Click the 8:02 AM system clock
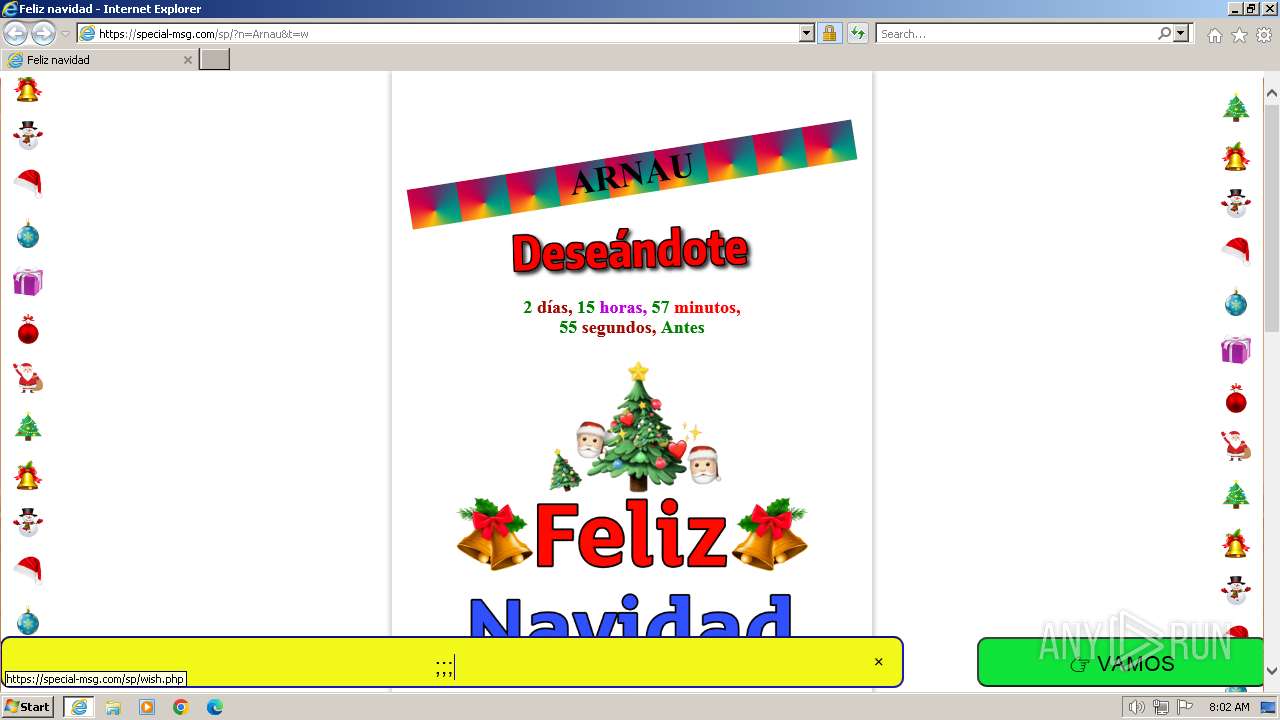Viewport: 1280px width, 720px height. click(x=1229, y=707)
